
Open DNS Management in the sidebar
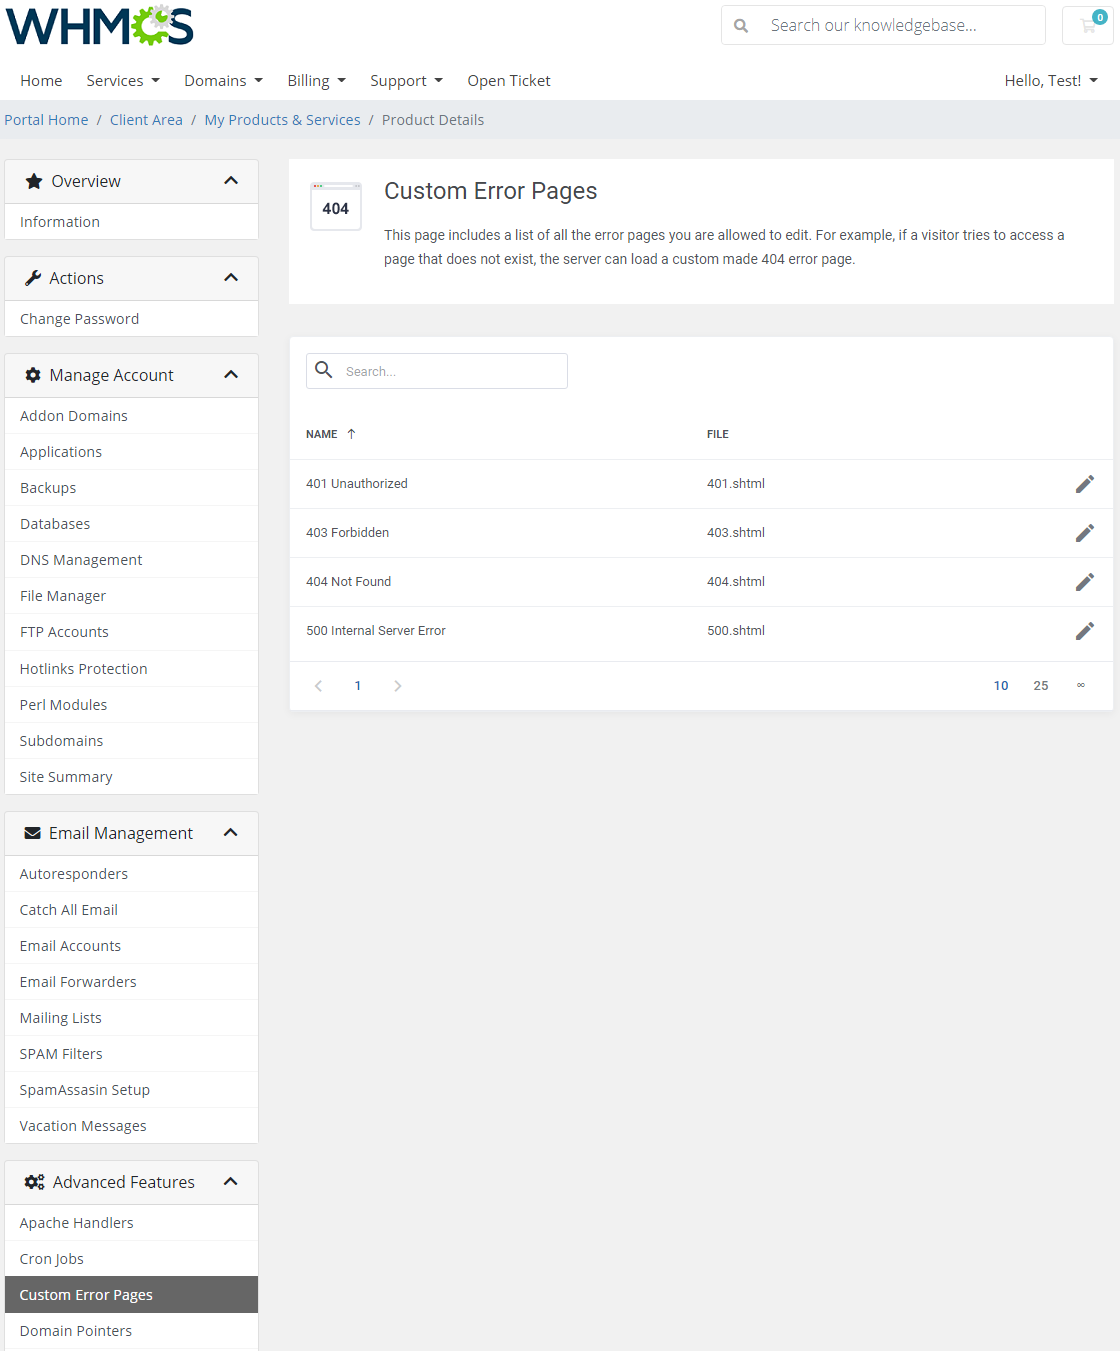coord(131,560)
